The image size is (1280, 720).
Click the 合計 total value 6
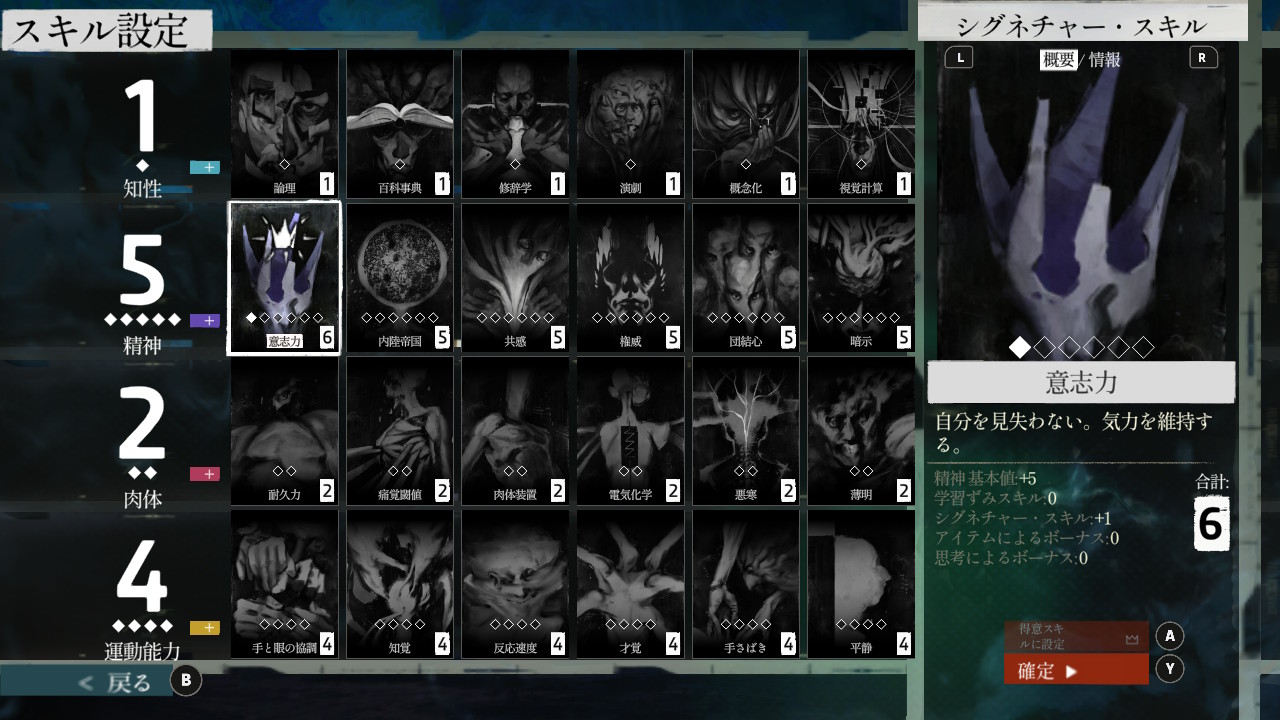click(1211, 524)
